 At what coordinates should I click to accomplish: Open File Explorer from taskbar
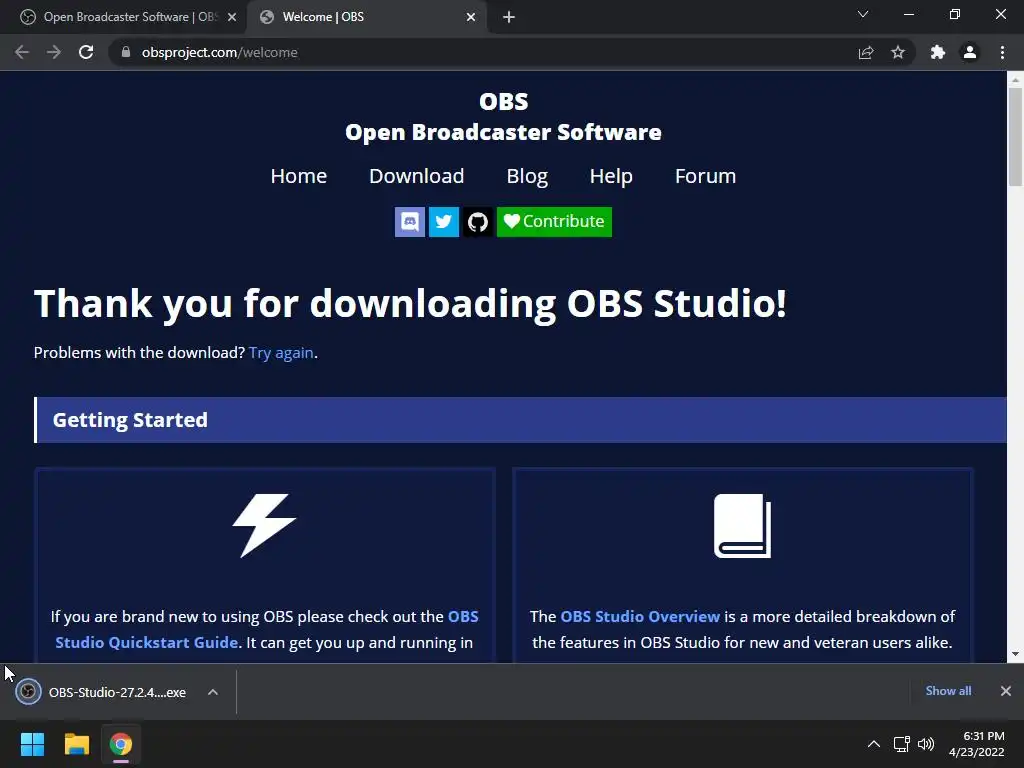point(76,744)
